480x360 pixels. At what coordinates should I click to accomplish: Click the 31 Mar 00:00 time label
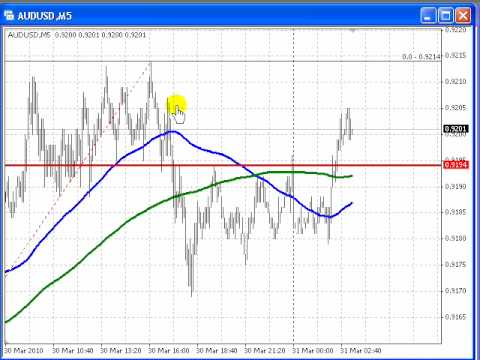pos(313,351)
